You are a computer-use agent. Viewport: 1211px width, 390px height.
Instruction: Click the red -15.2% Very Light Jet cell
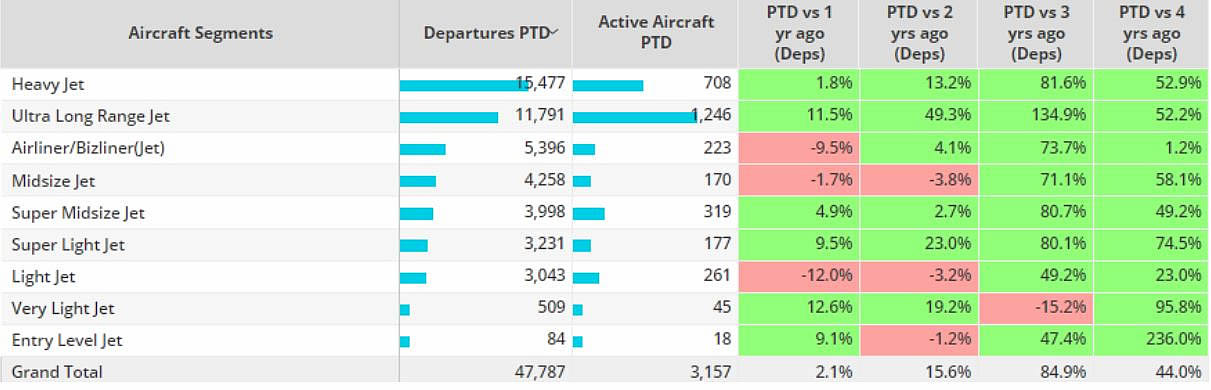tap(1035, 308)
